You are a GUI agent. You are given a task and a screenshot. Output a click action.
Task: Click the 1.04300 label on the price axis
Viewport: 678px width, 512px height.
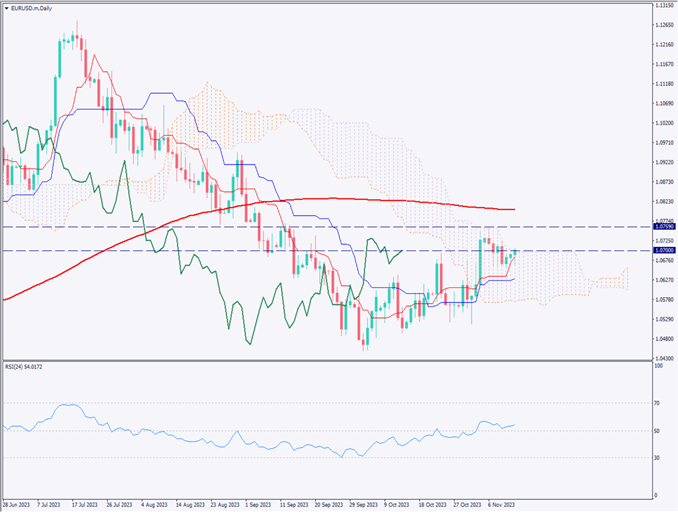coord(662,358)
